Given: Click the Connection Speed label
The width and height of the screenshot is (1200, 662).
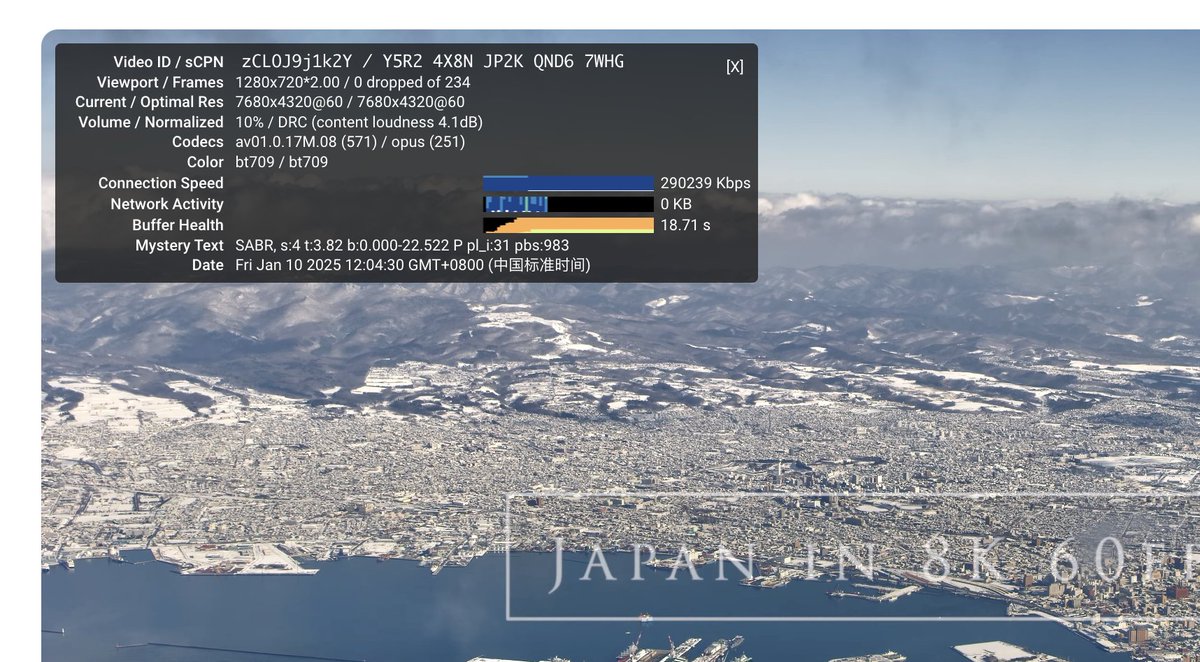Looking at the screenshot, I should pos(161,183).
